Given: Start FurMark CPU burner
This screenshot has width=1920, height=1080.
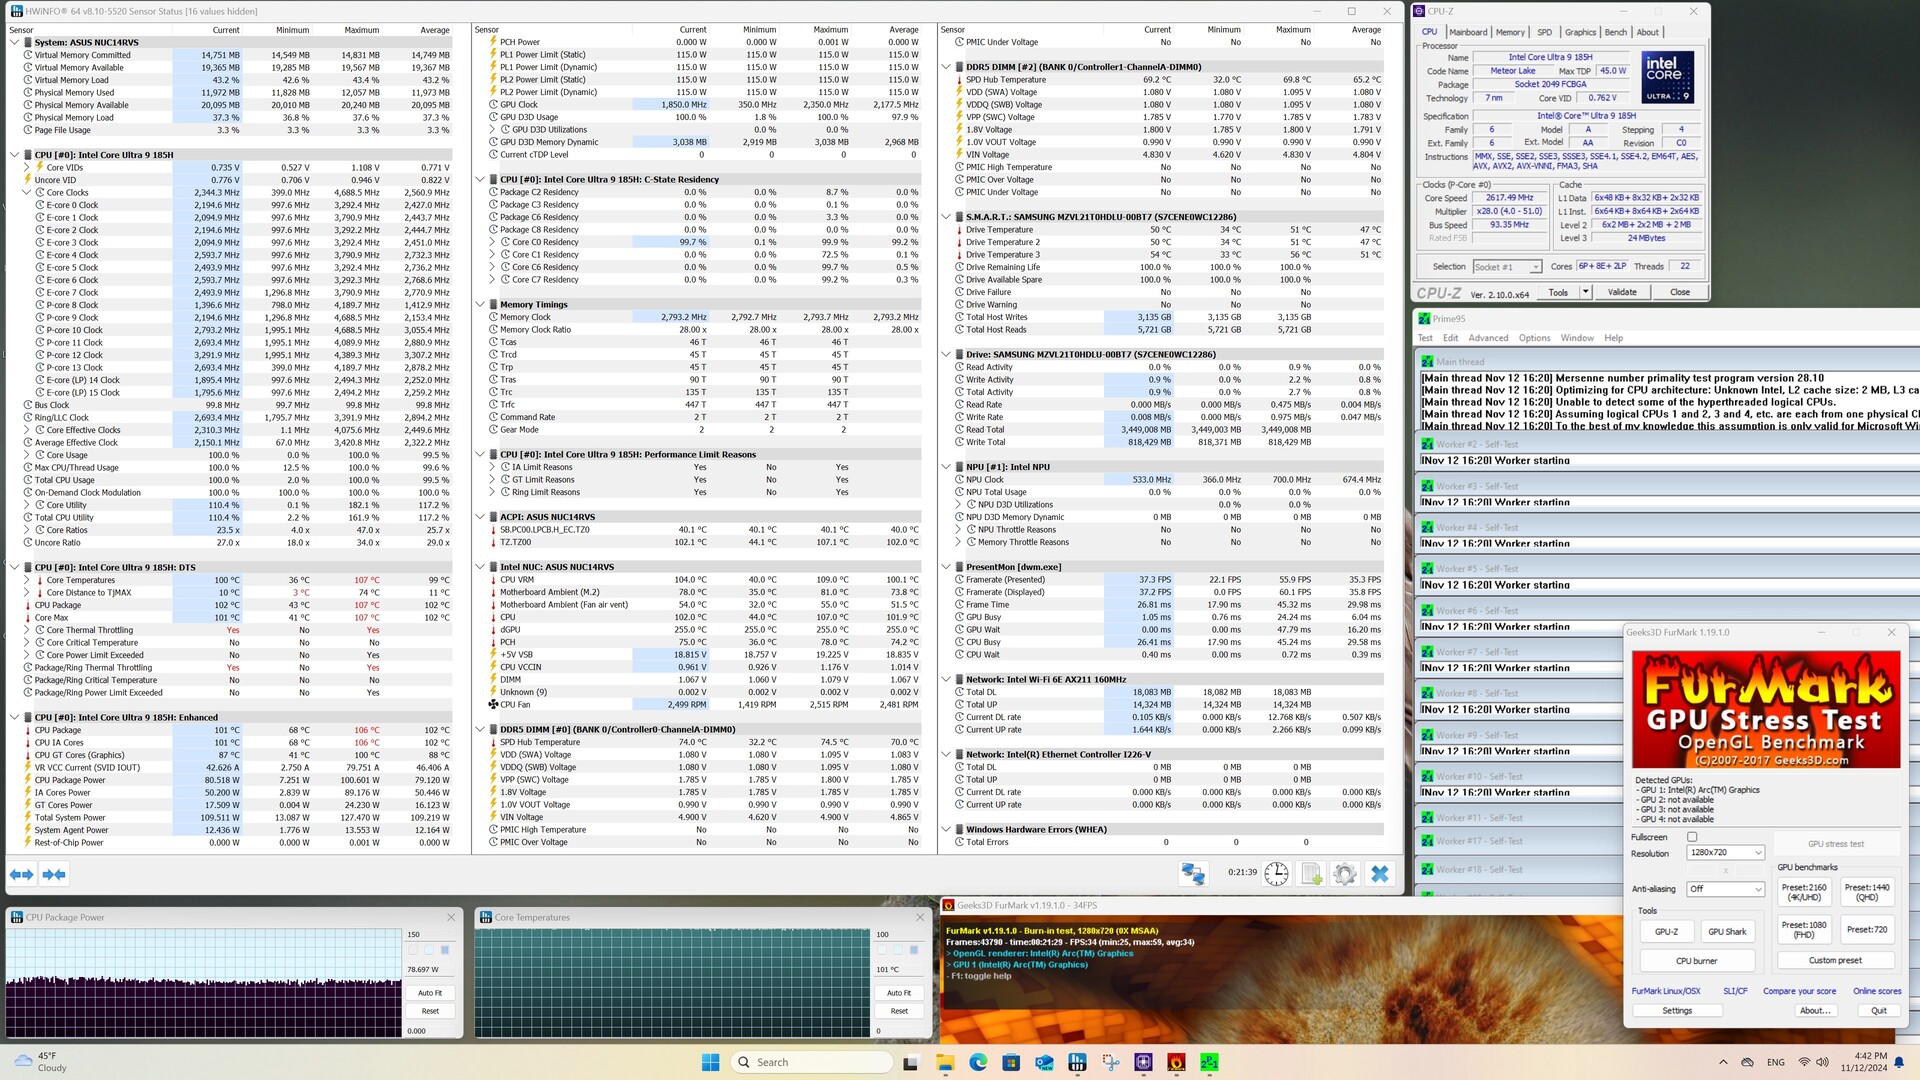Looking at the screenshot, I should pos(1697,961).
